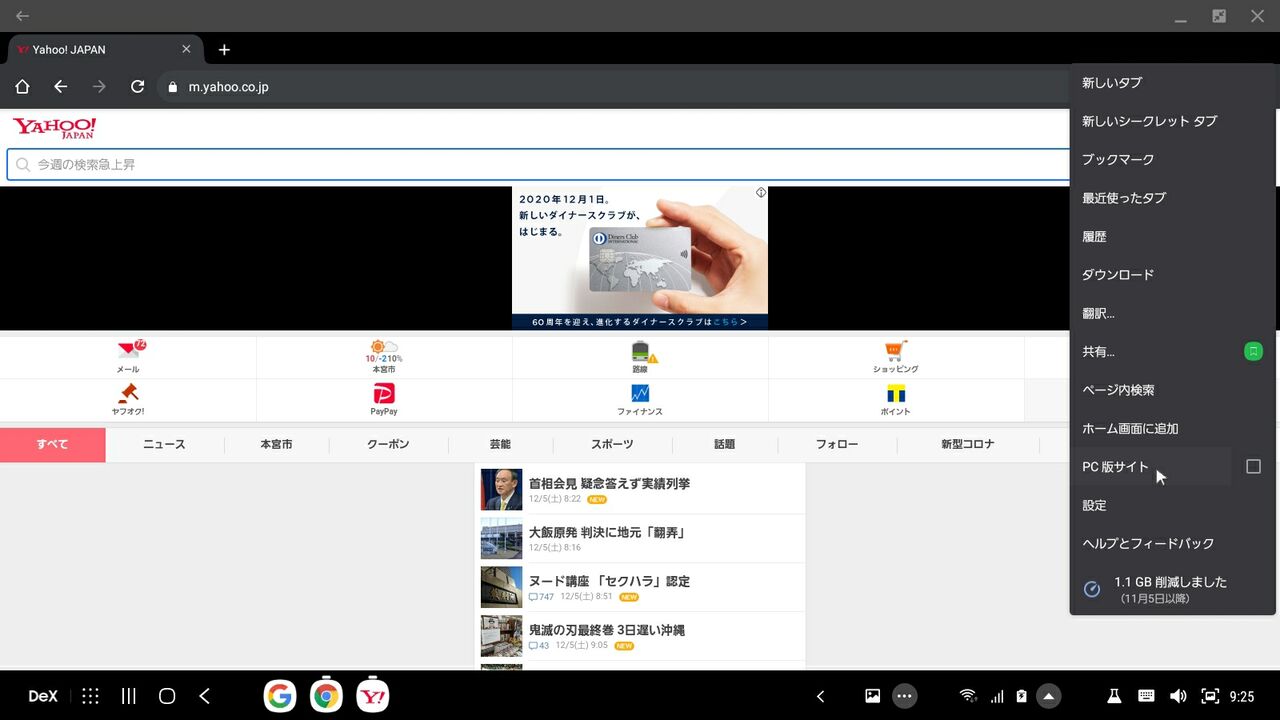Select the すべて tab
1280x720 pixels.
52,444
